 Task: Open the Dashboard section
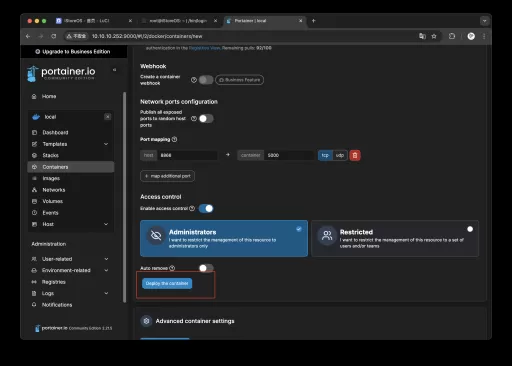point(55,132)
